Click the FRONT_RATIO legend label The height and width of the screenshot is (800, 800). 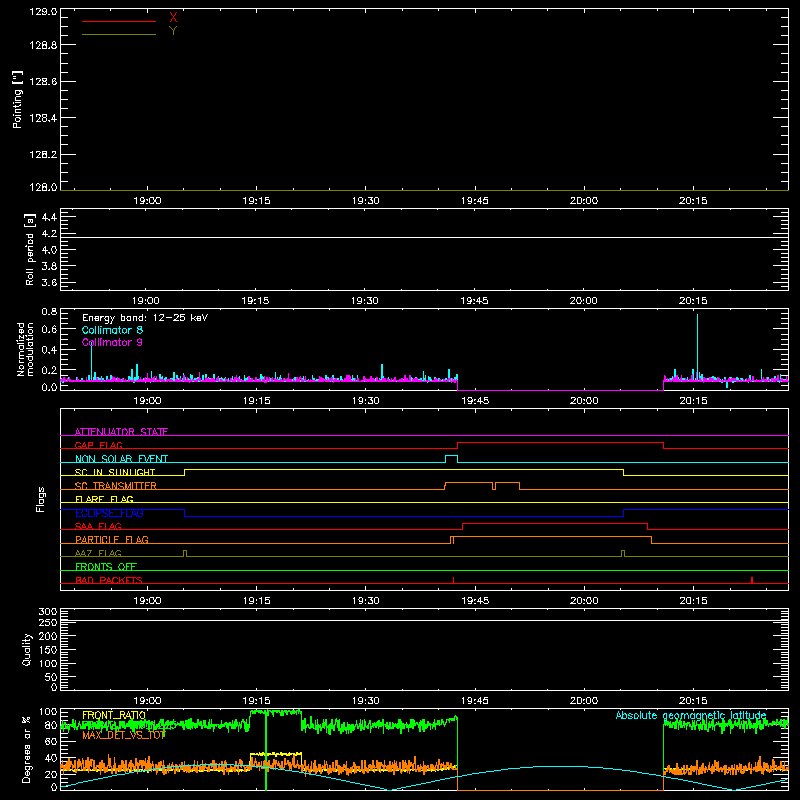[x=114, y=715]
